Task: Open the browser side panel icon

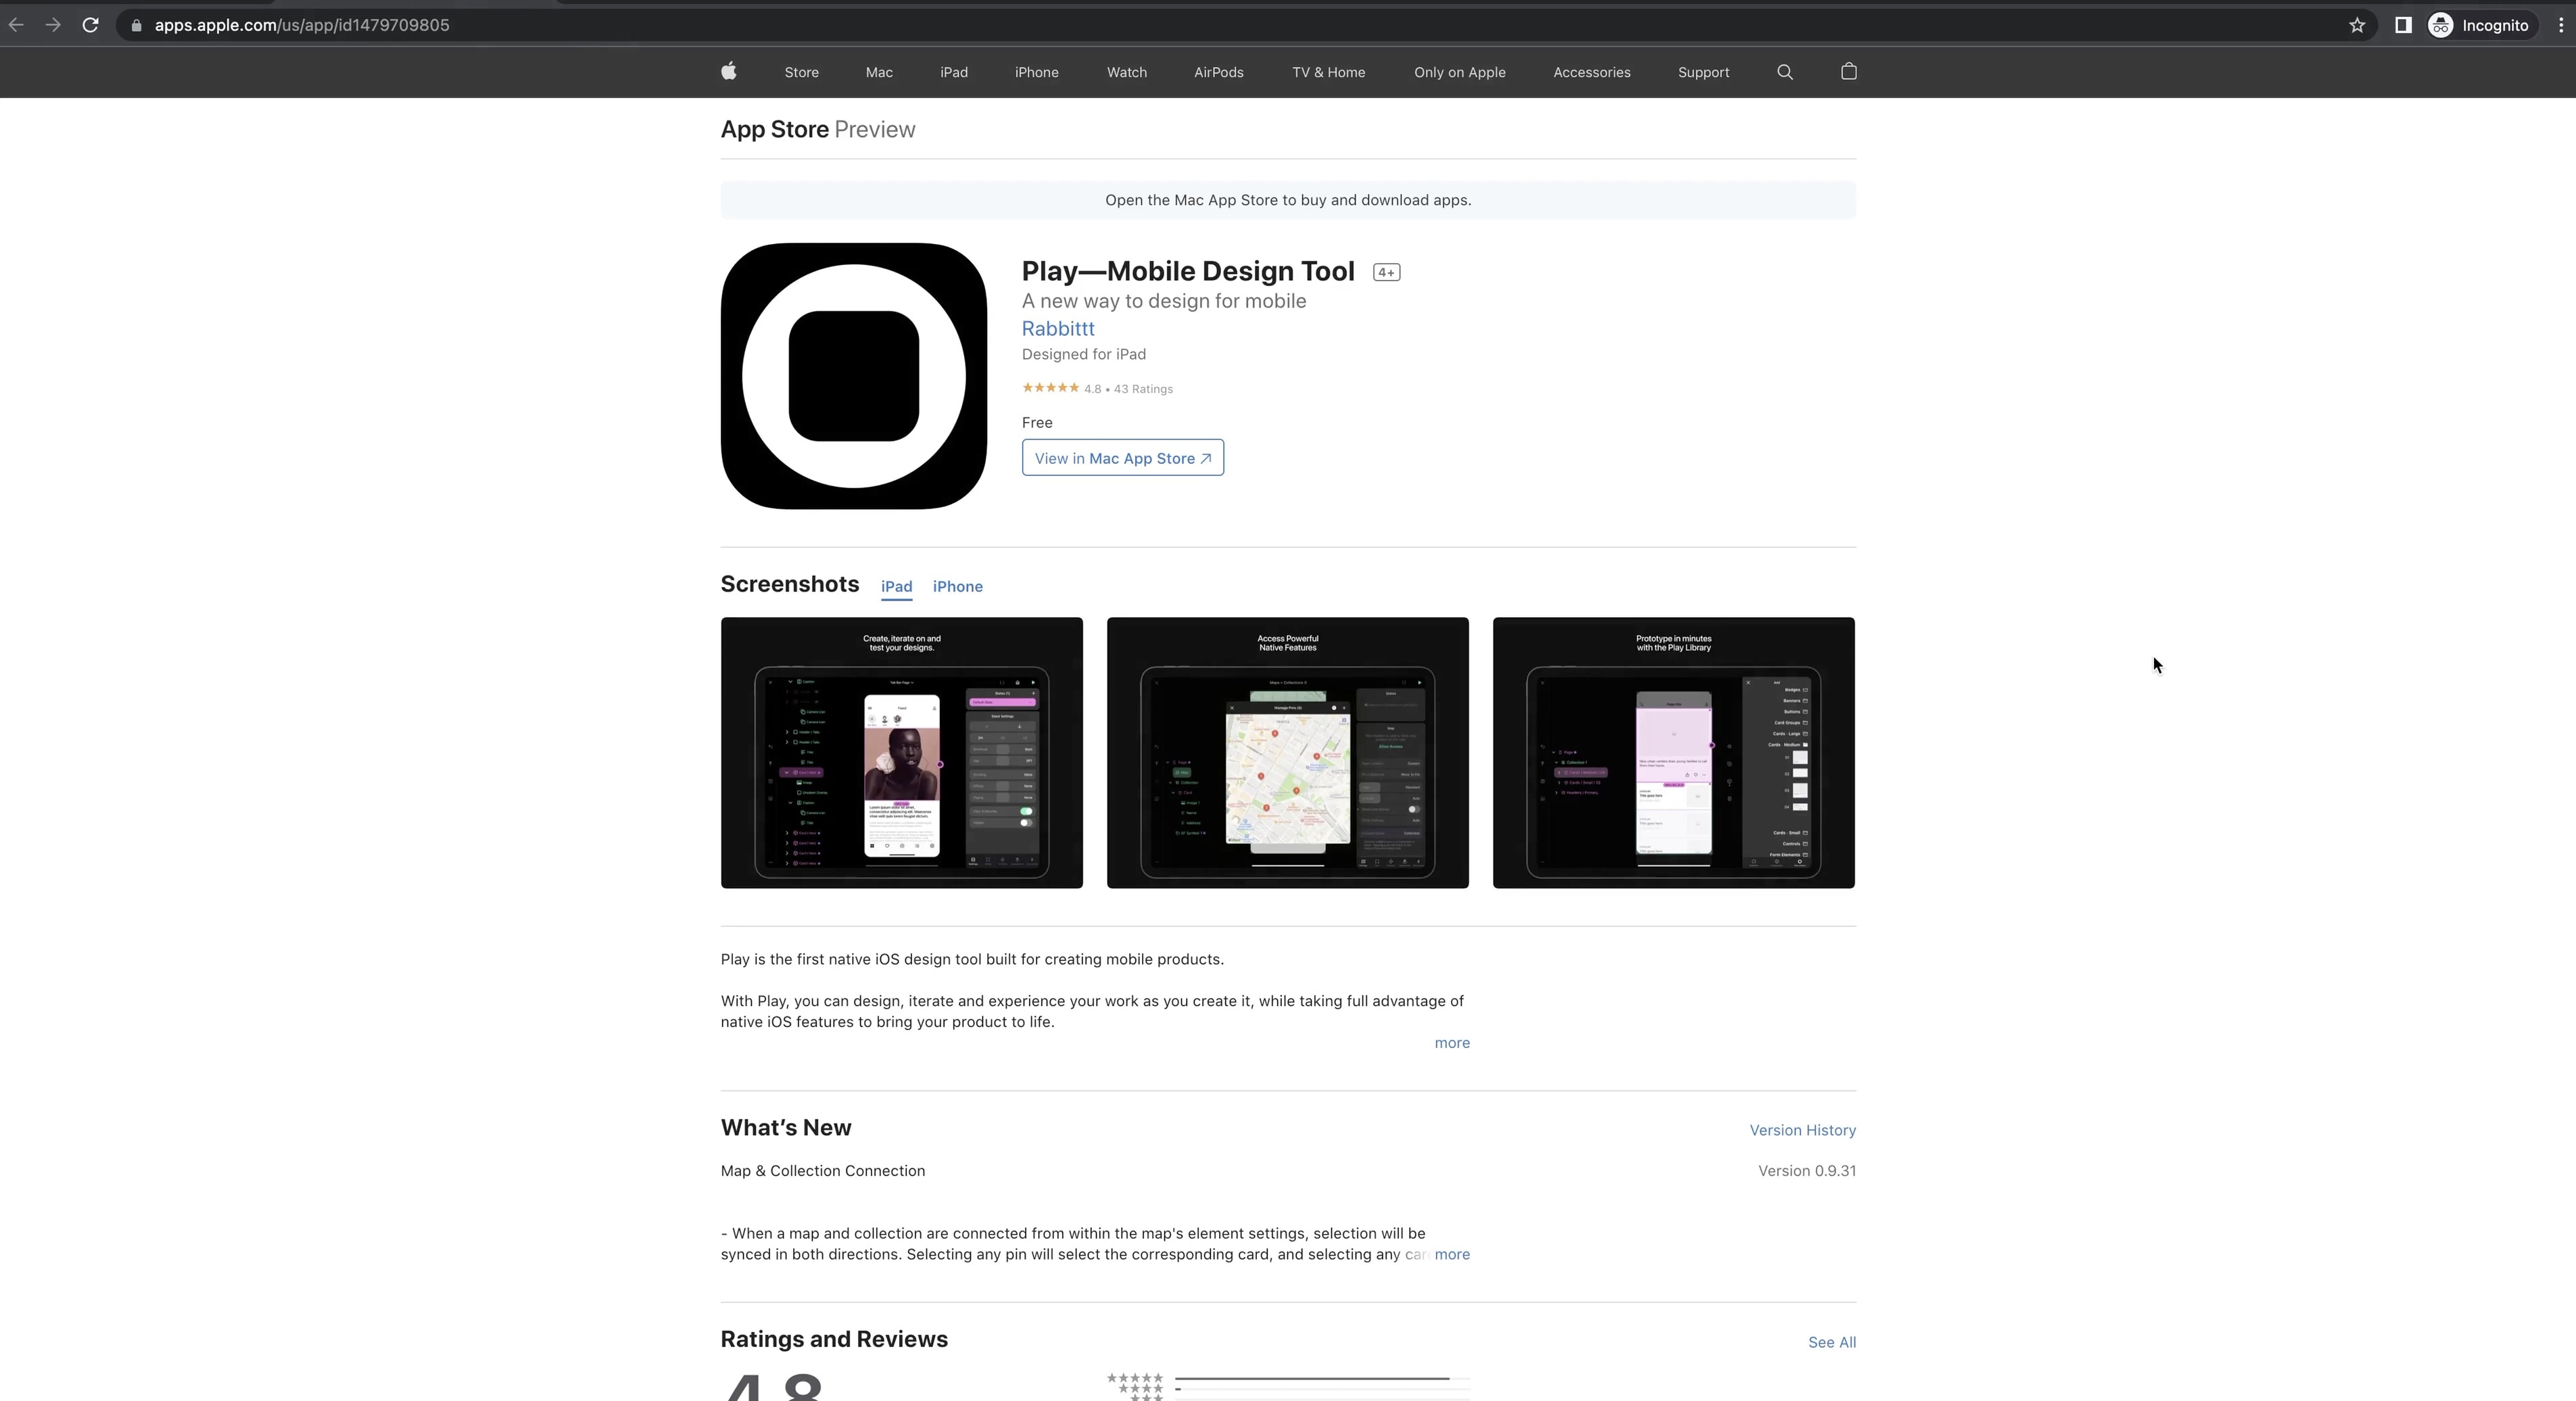Action: tap(2402, 25)
